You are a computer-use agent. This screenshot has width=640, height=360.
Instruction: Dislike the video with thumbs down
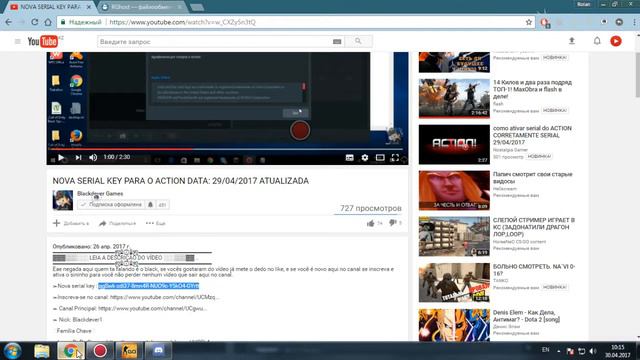392,223
